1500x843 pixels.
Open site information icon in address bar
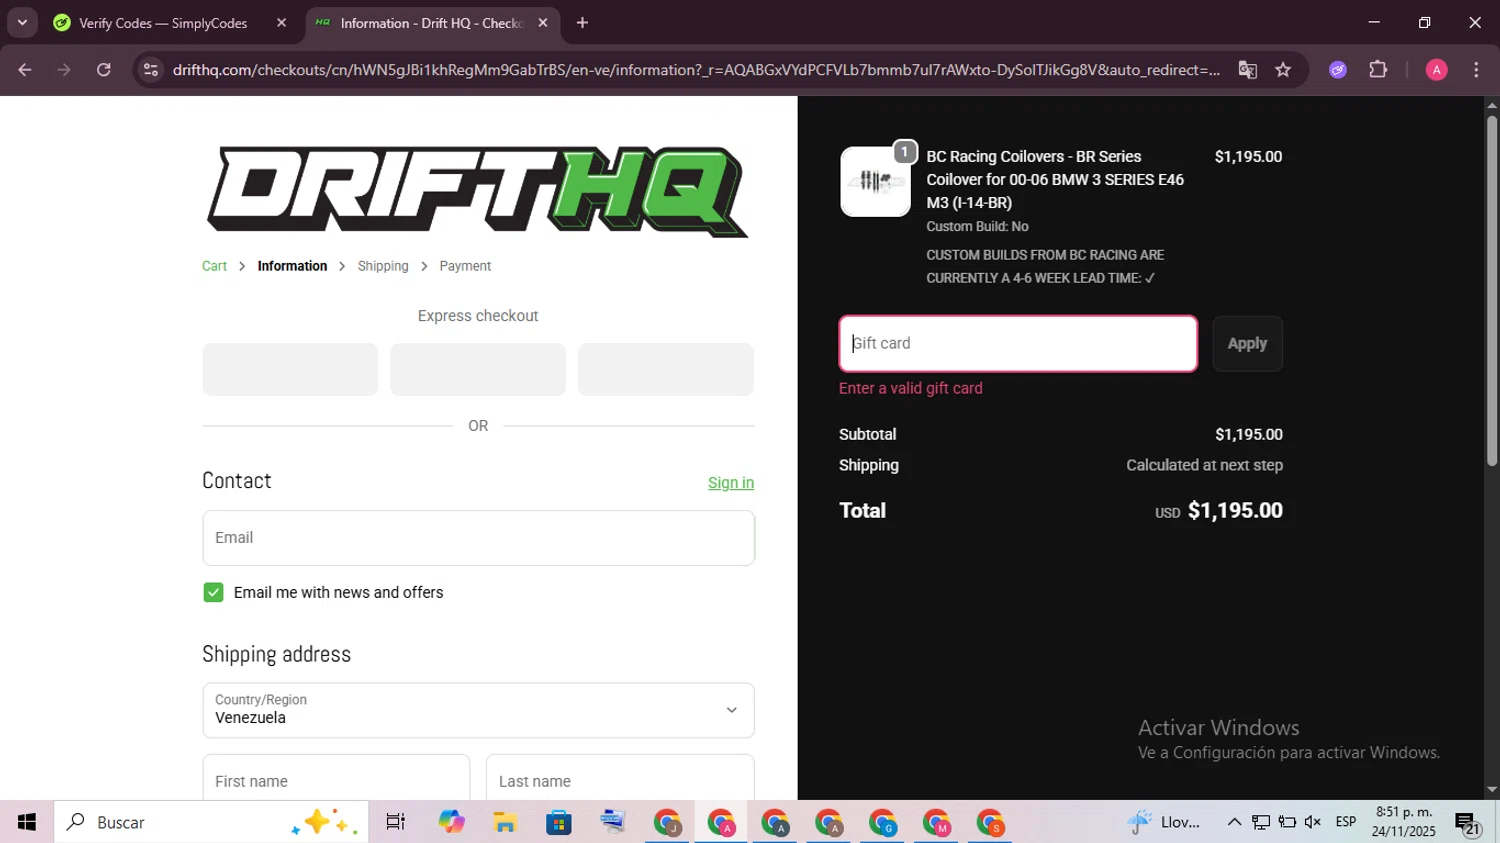(x=151, y=70)
